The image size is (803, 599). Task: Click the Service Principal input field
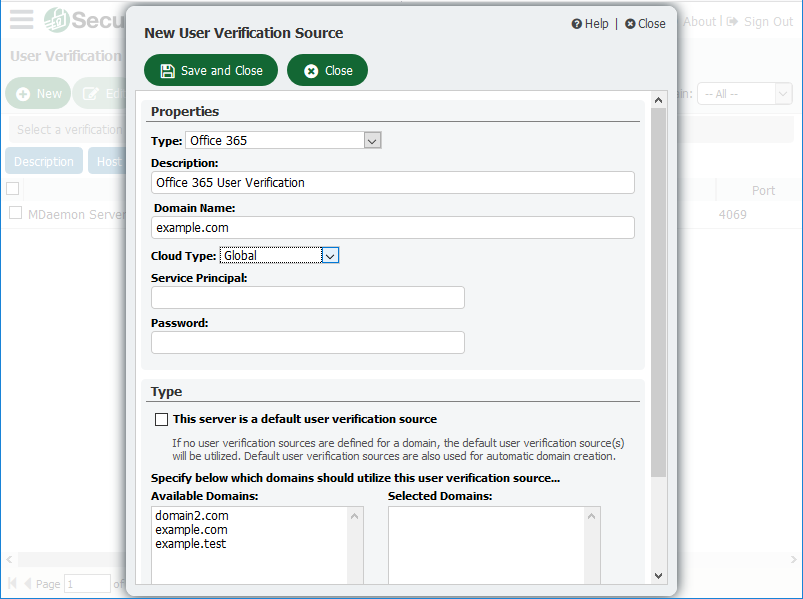tap(308, 297)
